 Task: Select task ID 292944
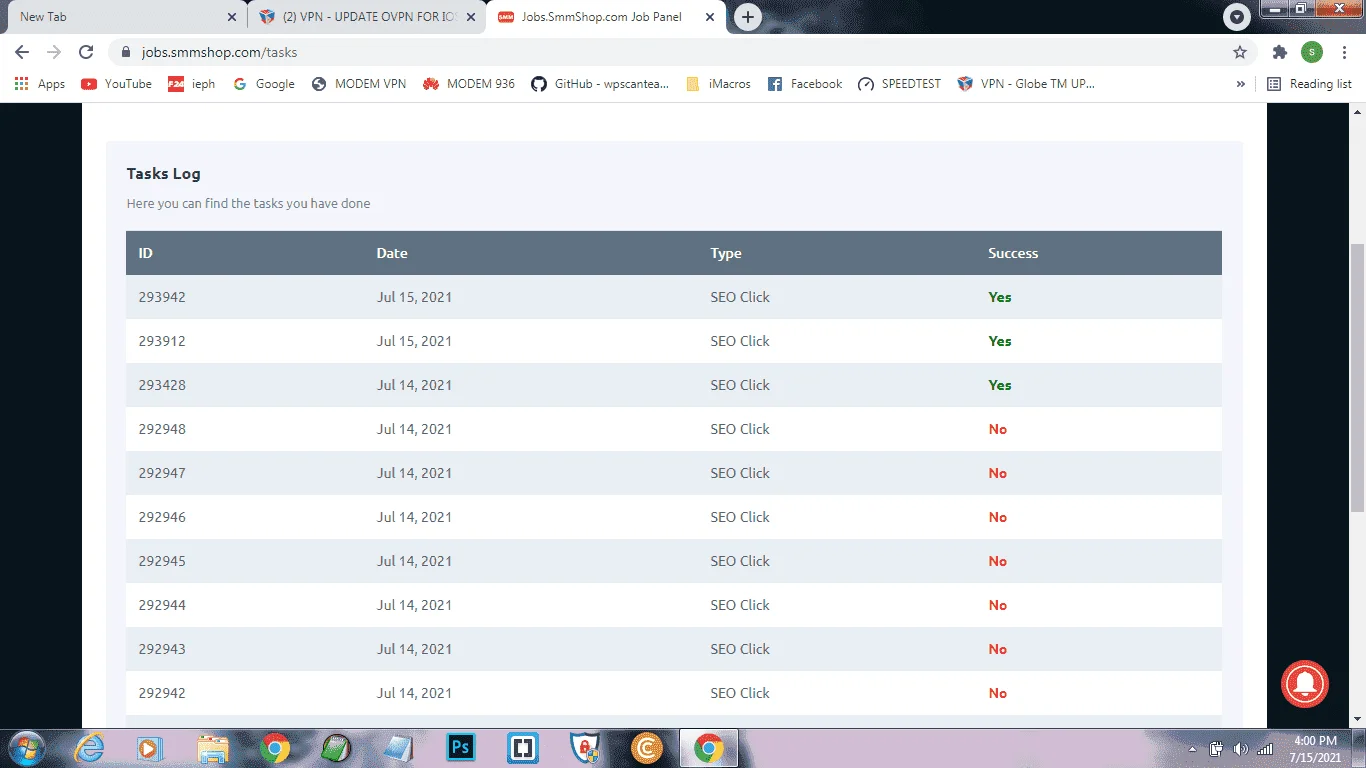coord(162,605)
